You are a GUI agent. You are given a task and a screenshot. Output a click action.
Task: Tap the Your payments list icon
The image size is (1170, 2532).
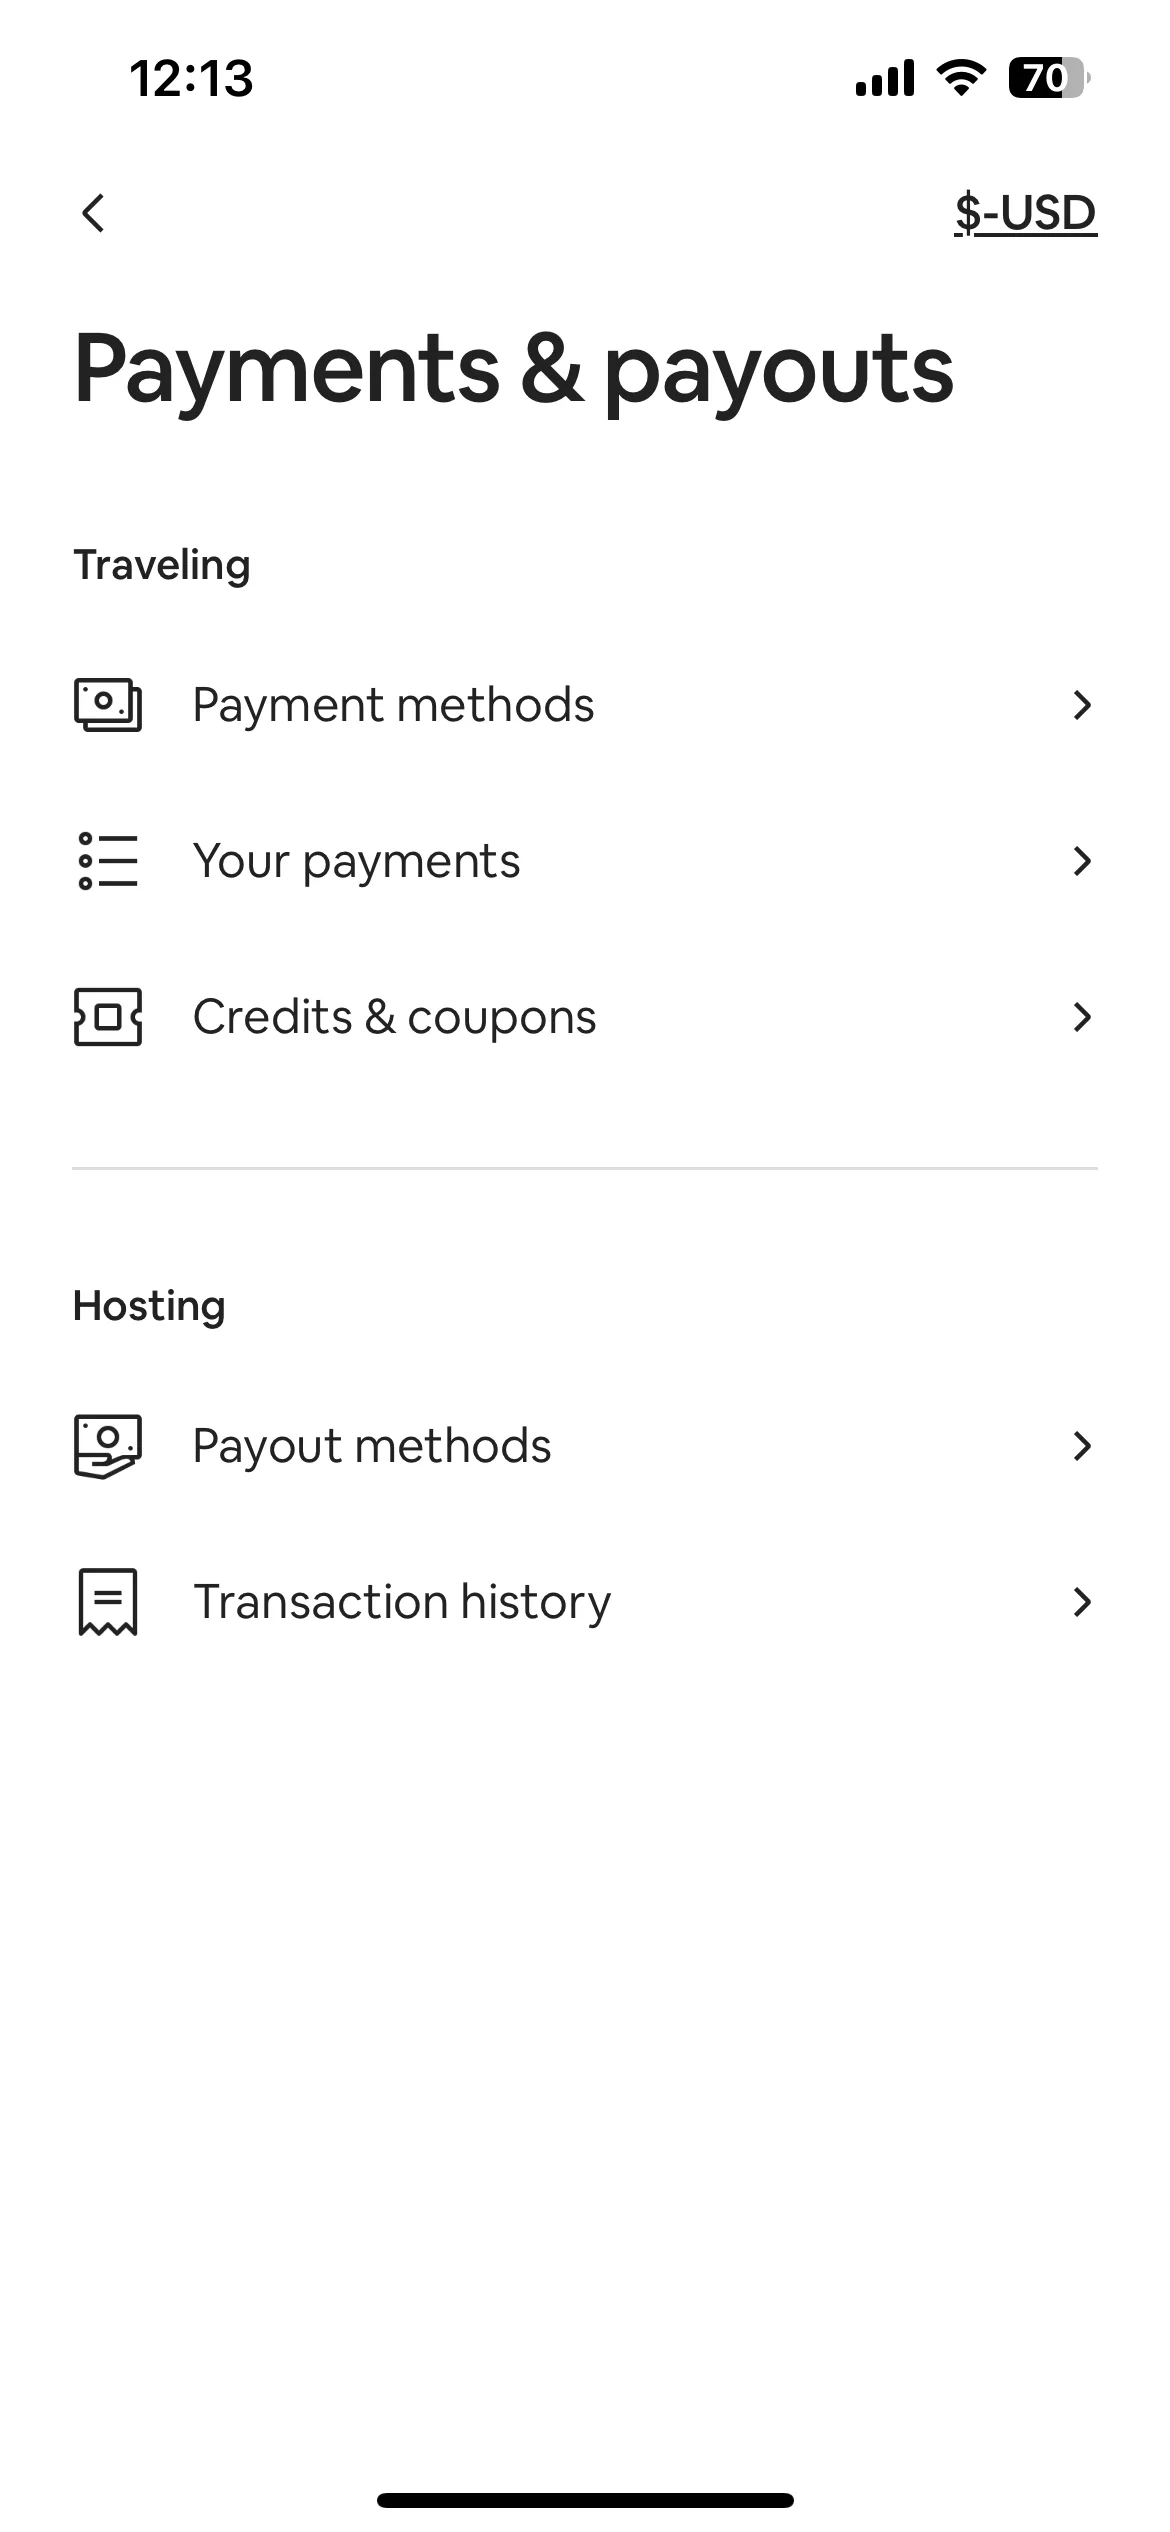(108, 861)
